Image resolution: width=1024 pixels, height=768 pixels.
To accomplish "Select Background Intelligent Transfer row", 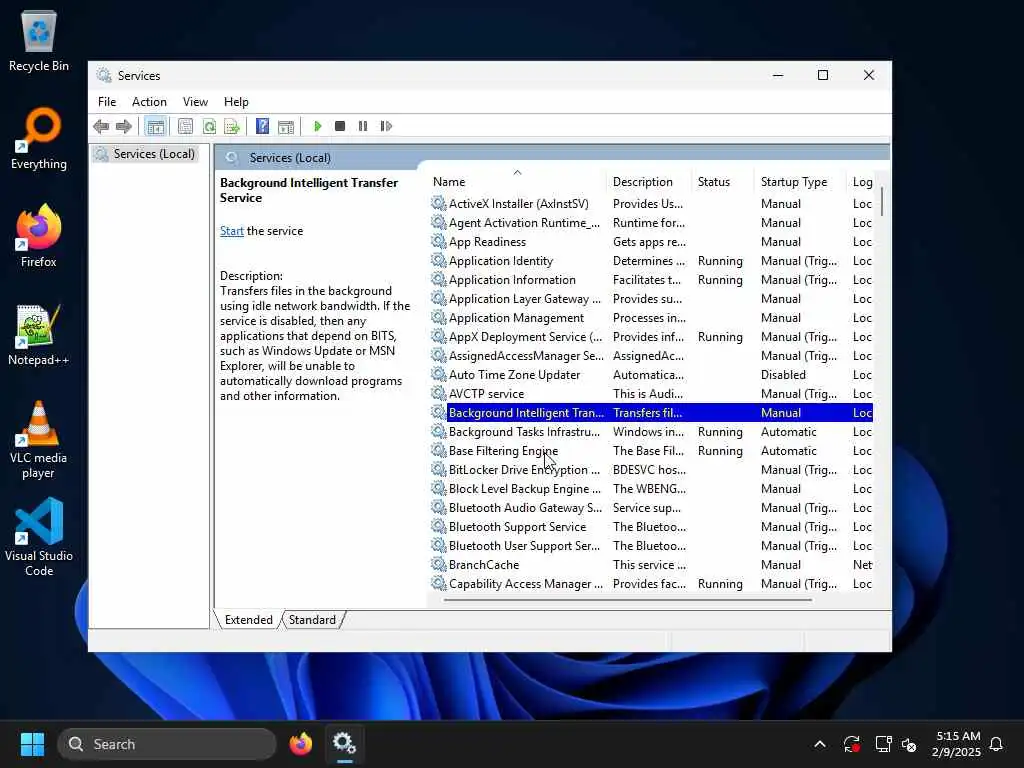I will tap(651, 413).
